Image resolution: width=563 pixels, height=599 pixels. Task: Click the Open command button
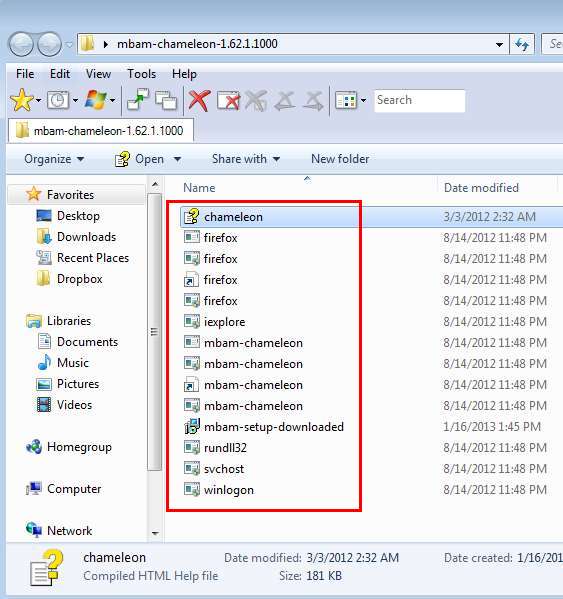point(139,159)
